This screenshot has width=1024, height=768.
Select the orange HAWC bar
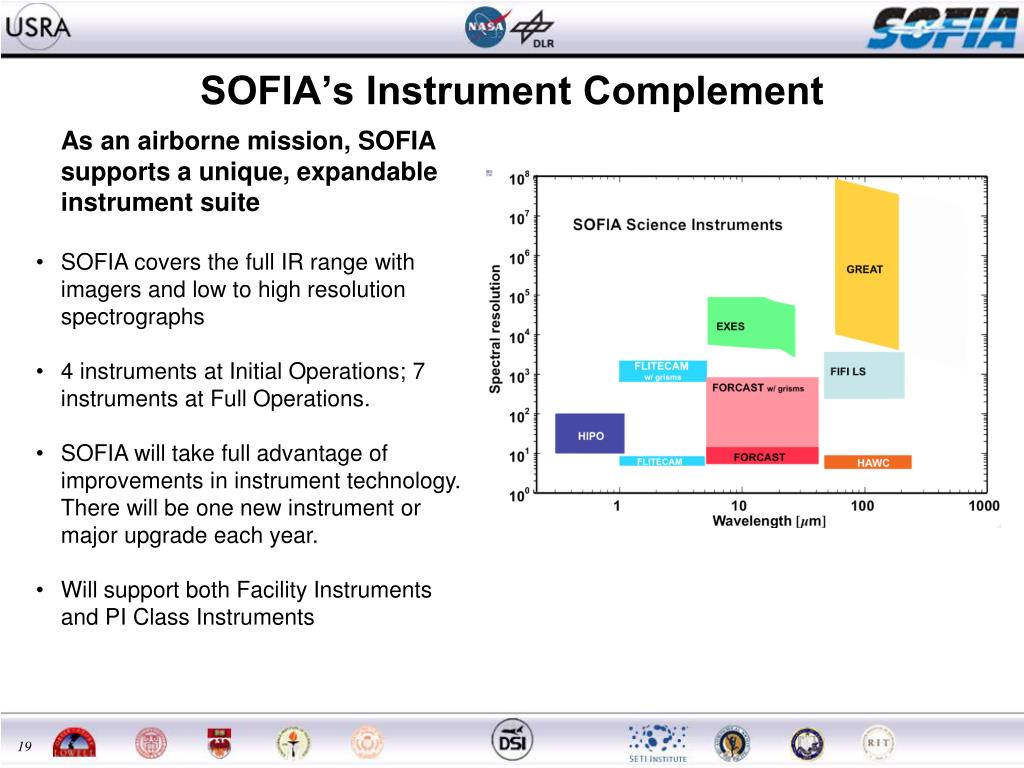(868, 462)
